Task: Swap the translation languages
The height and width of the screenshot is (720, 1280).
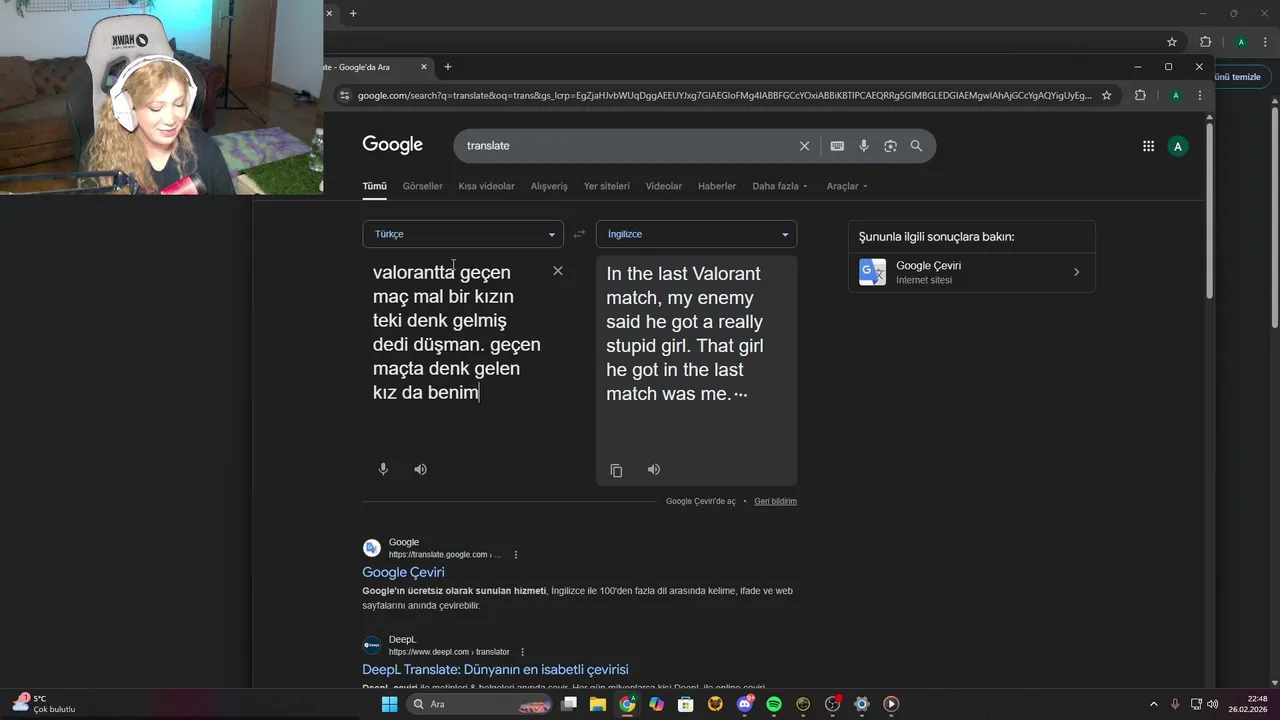Action: (579, 234)
